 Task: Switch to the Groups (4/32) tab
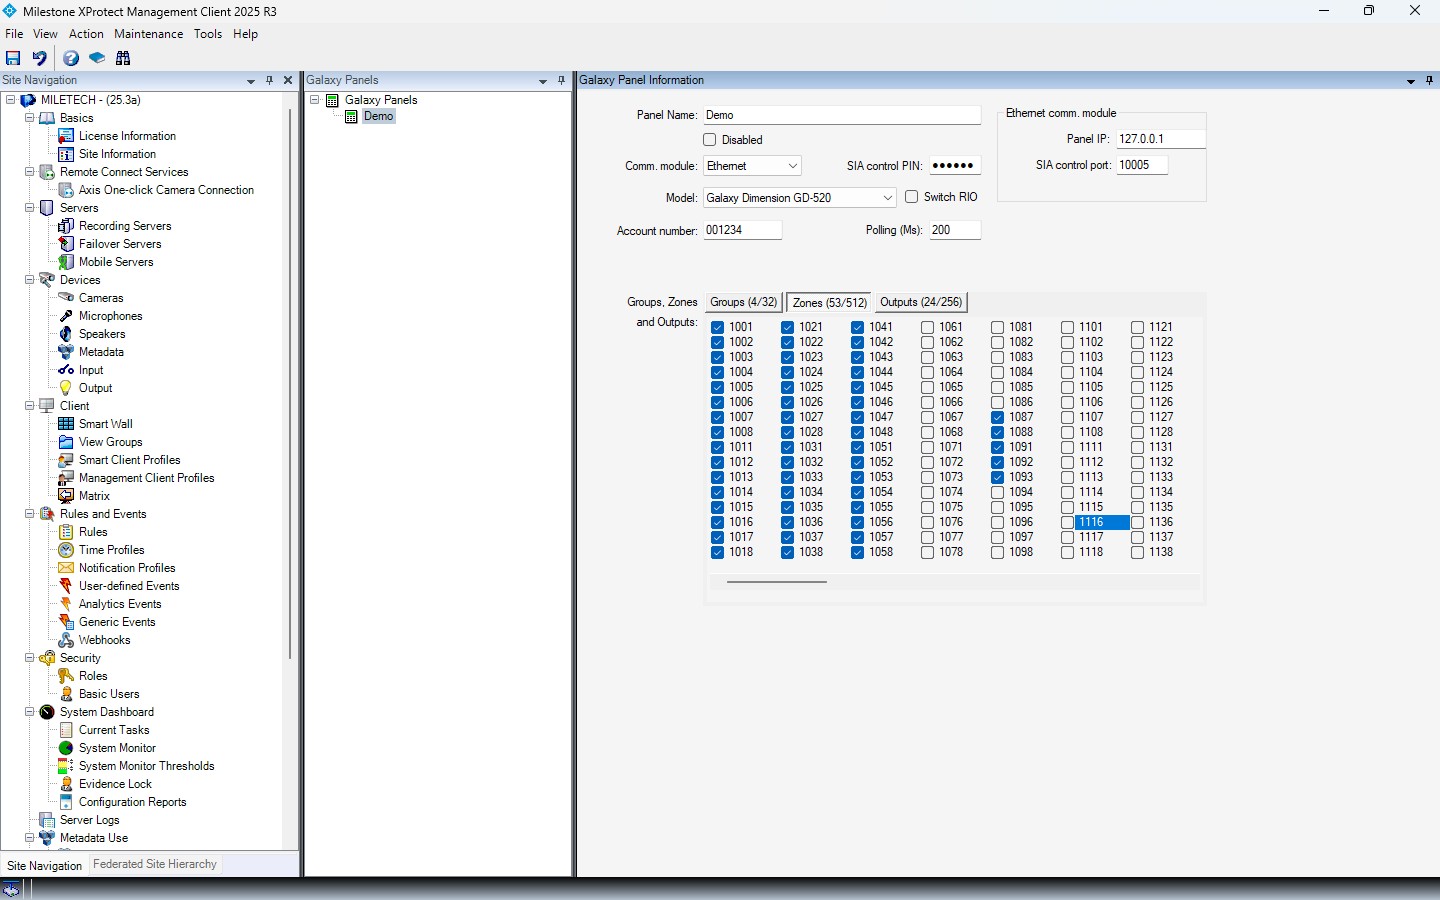point(743,302)
